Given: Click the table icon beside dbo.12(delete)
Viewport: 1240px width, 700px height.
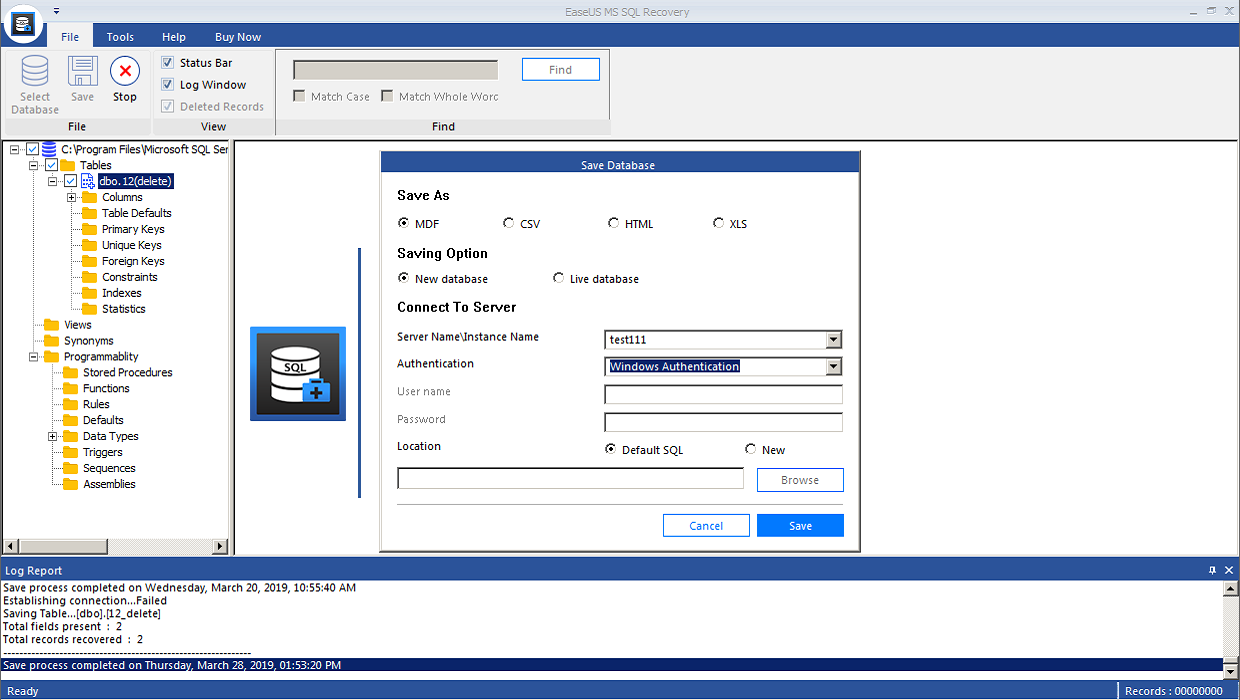Looking at the screenshot, I should tap(87, 181).
